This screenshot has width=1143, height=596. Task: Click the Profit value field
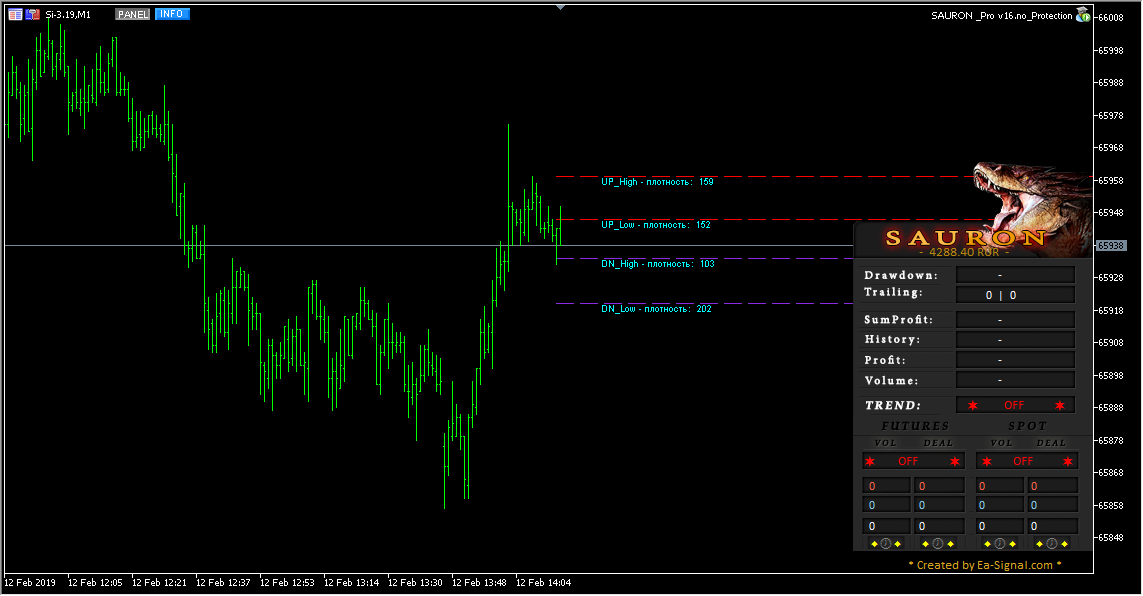click(1015, 360)
